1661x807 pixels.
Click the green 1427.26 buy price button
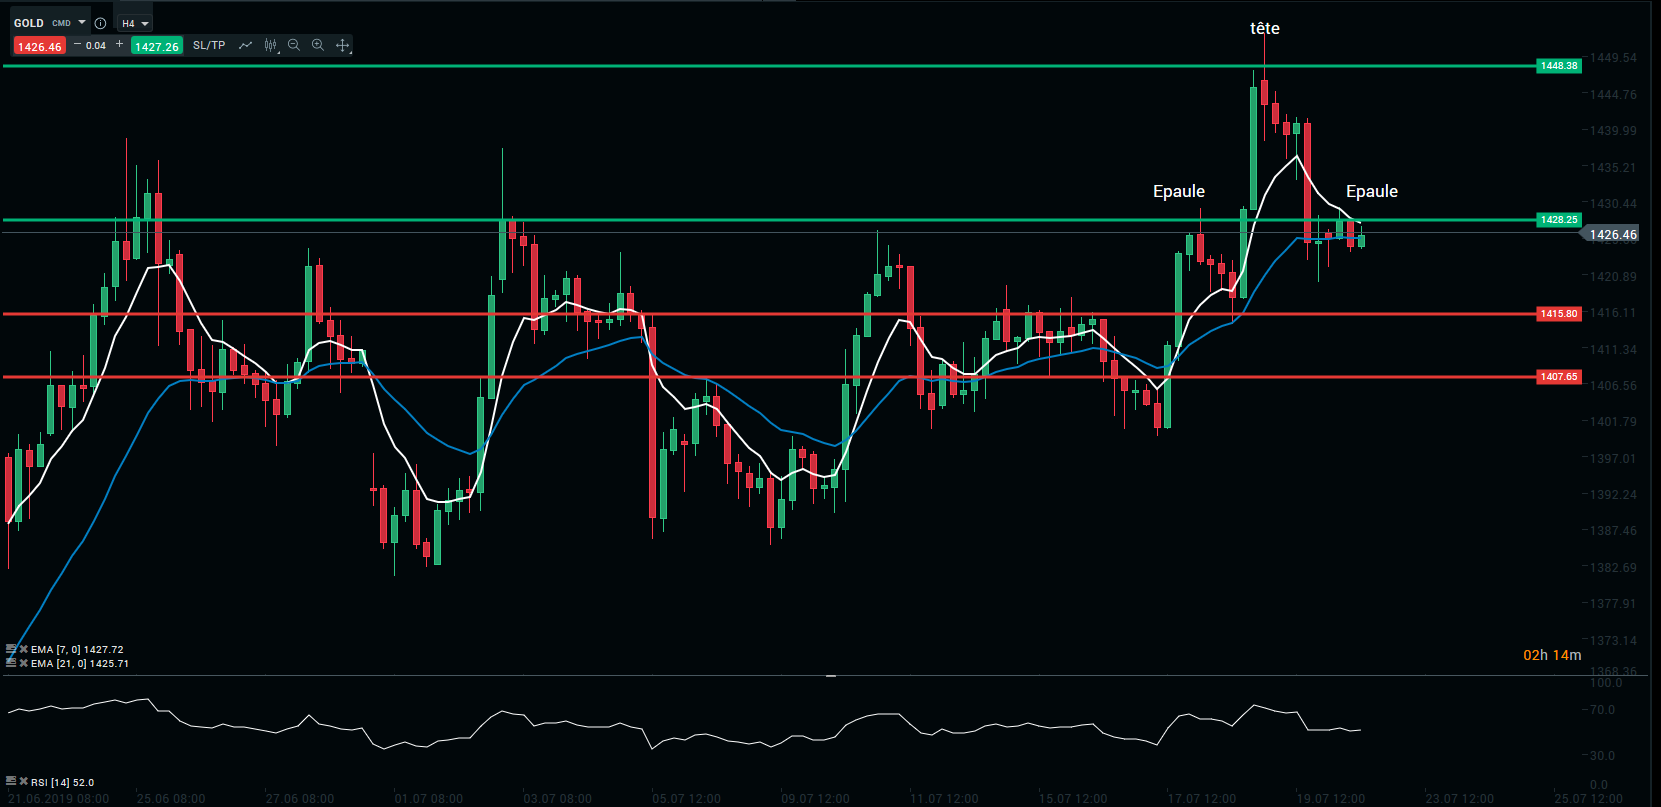click(x=157, y=46)
